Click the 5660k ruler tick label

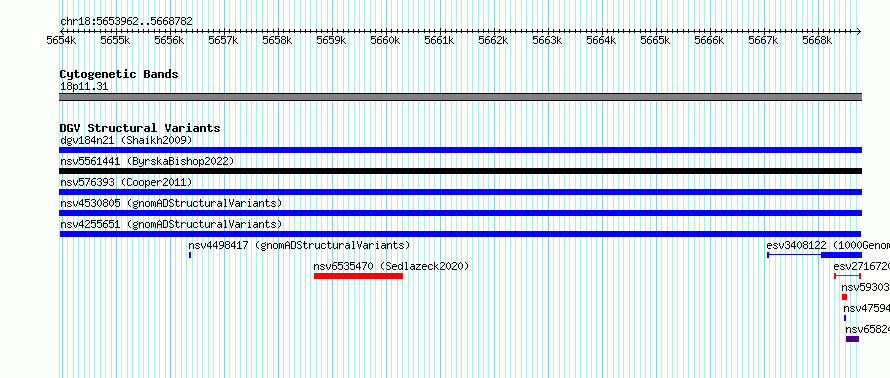point(385,41)
